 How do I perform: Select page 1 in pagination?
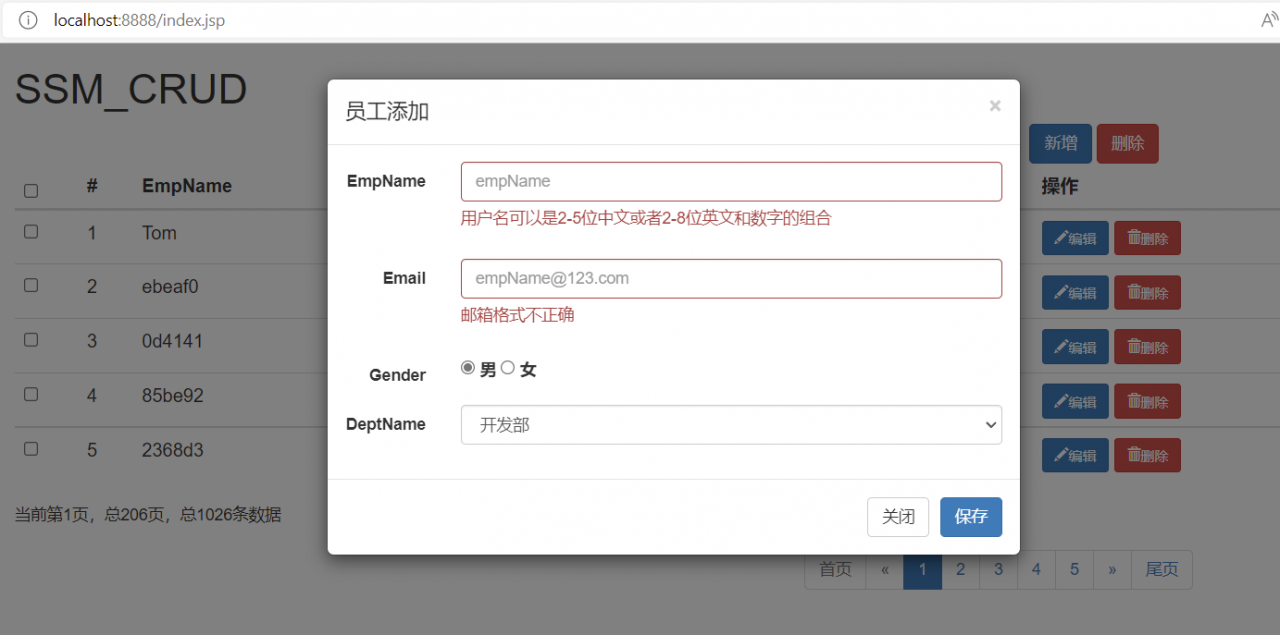pos(923,569)
